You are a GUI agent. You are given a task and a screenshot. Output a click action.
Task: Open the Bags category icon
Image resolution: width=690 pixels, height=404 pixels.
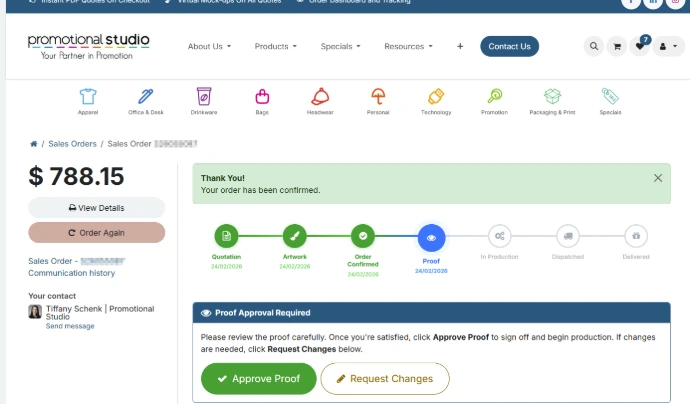[x=262, y=98]
